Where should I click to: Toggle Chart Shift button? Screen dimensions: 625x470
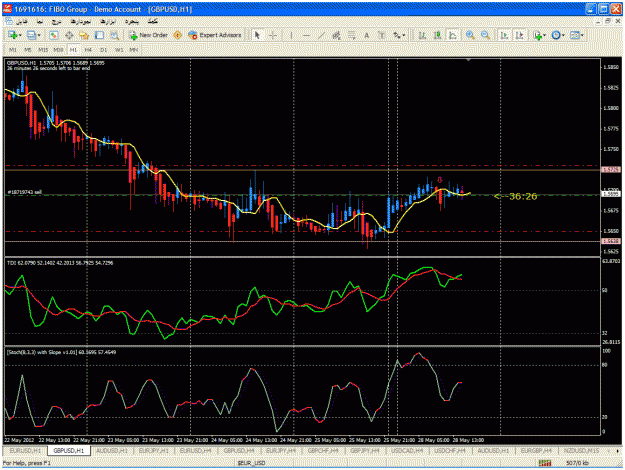tap(519, 35)
